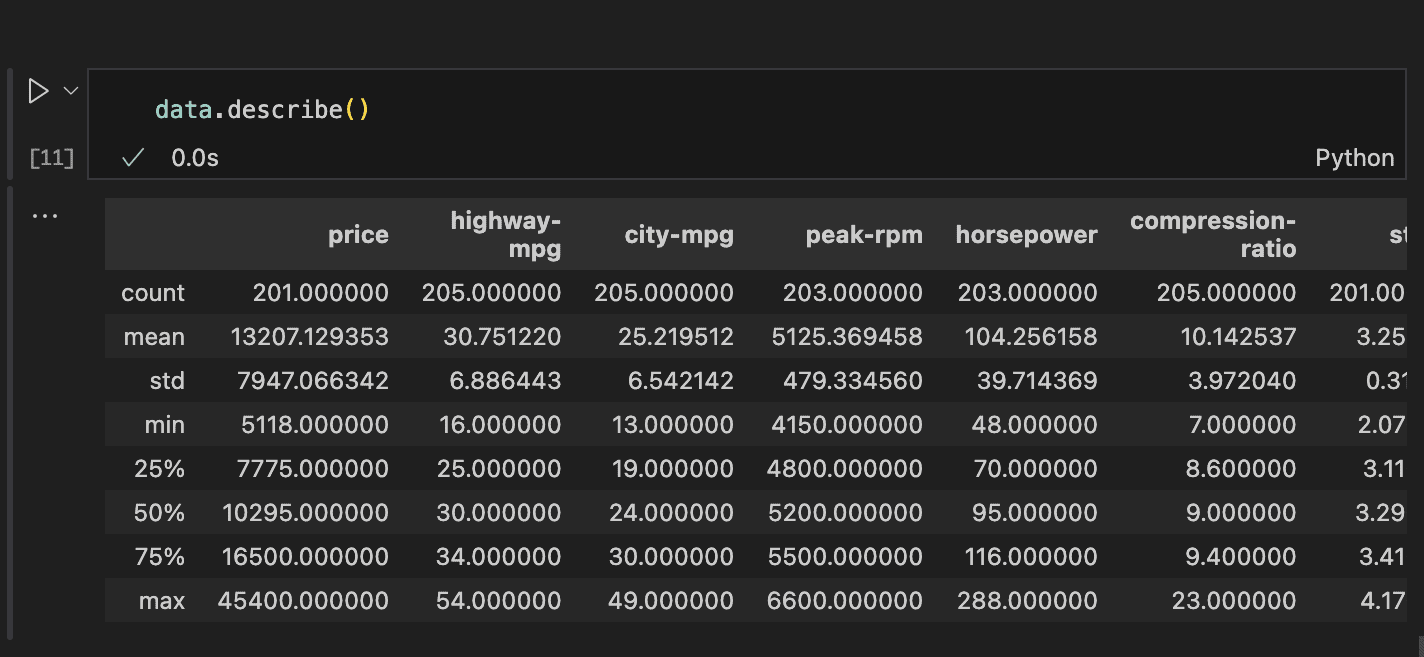
Task: Open the output more actions ellipsis
Action: [45, 215]
